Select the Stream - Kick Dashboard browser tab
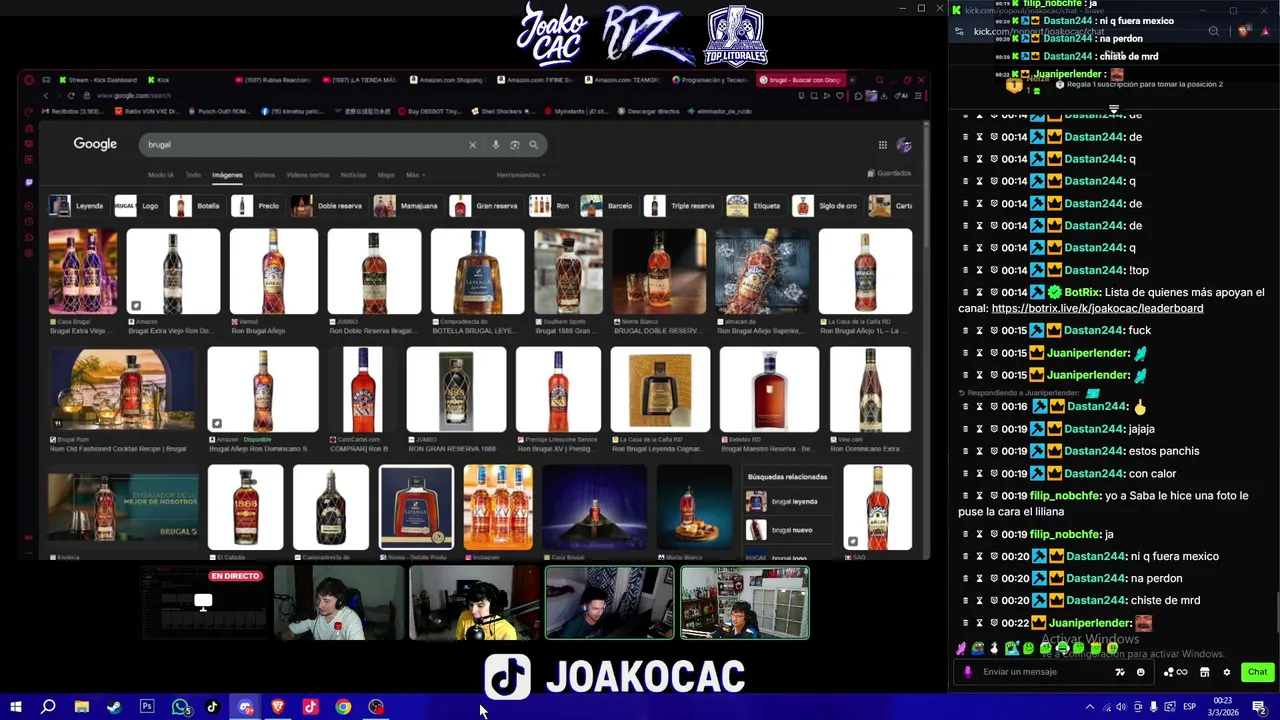The height and width of the screenshot is (720, 1280). tap(97, 80)
